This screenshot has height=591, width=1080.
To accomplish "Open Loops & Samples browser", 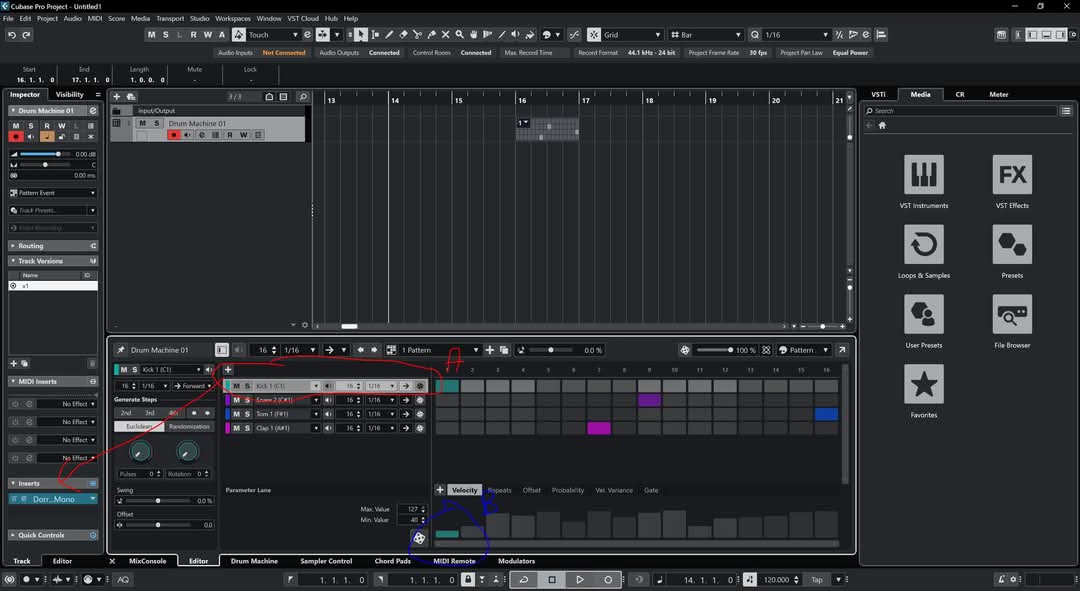I will pyautogui.click(x=924, y=244).
